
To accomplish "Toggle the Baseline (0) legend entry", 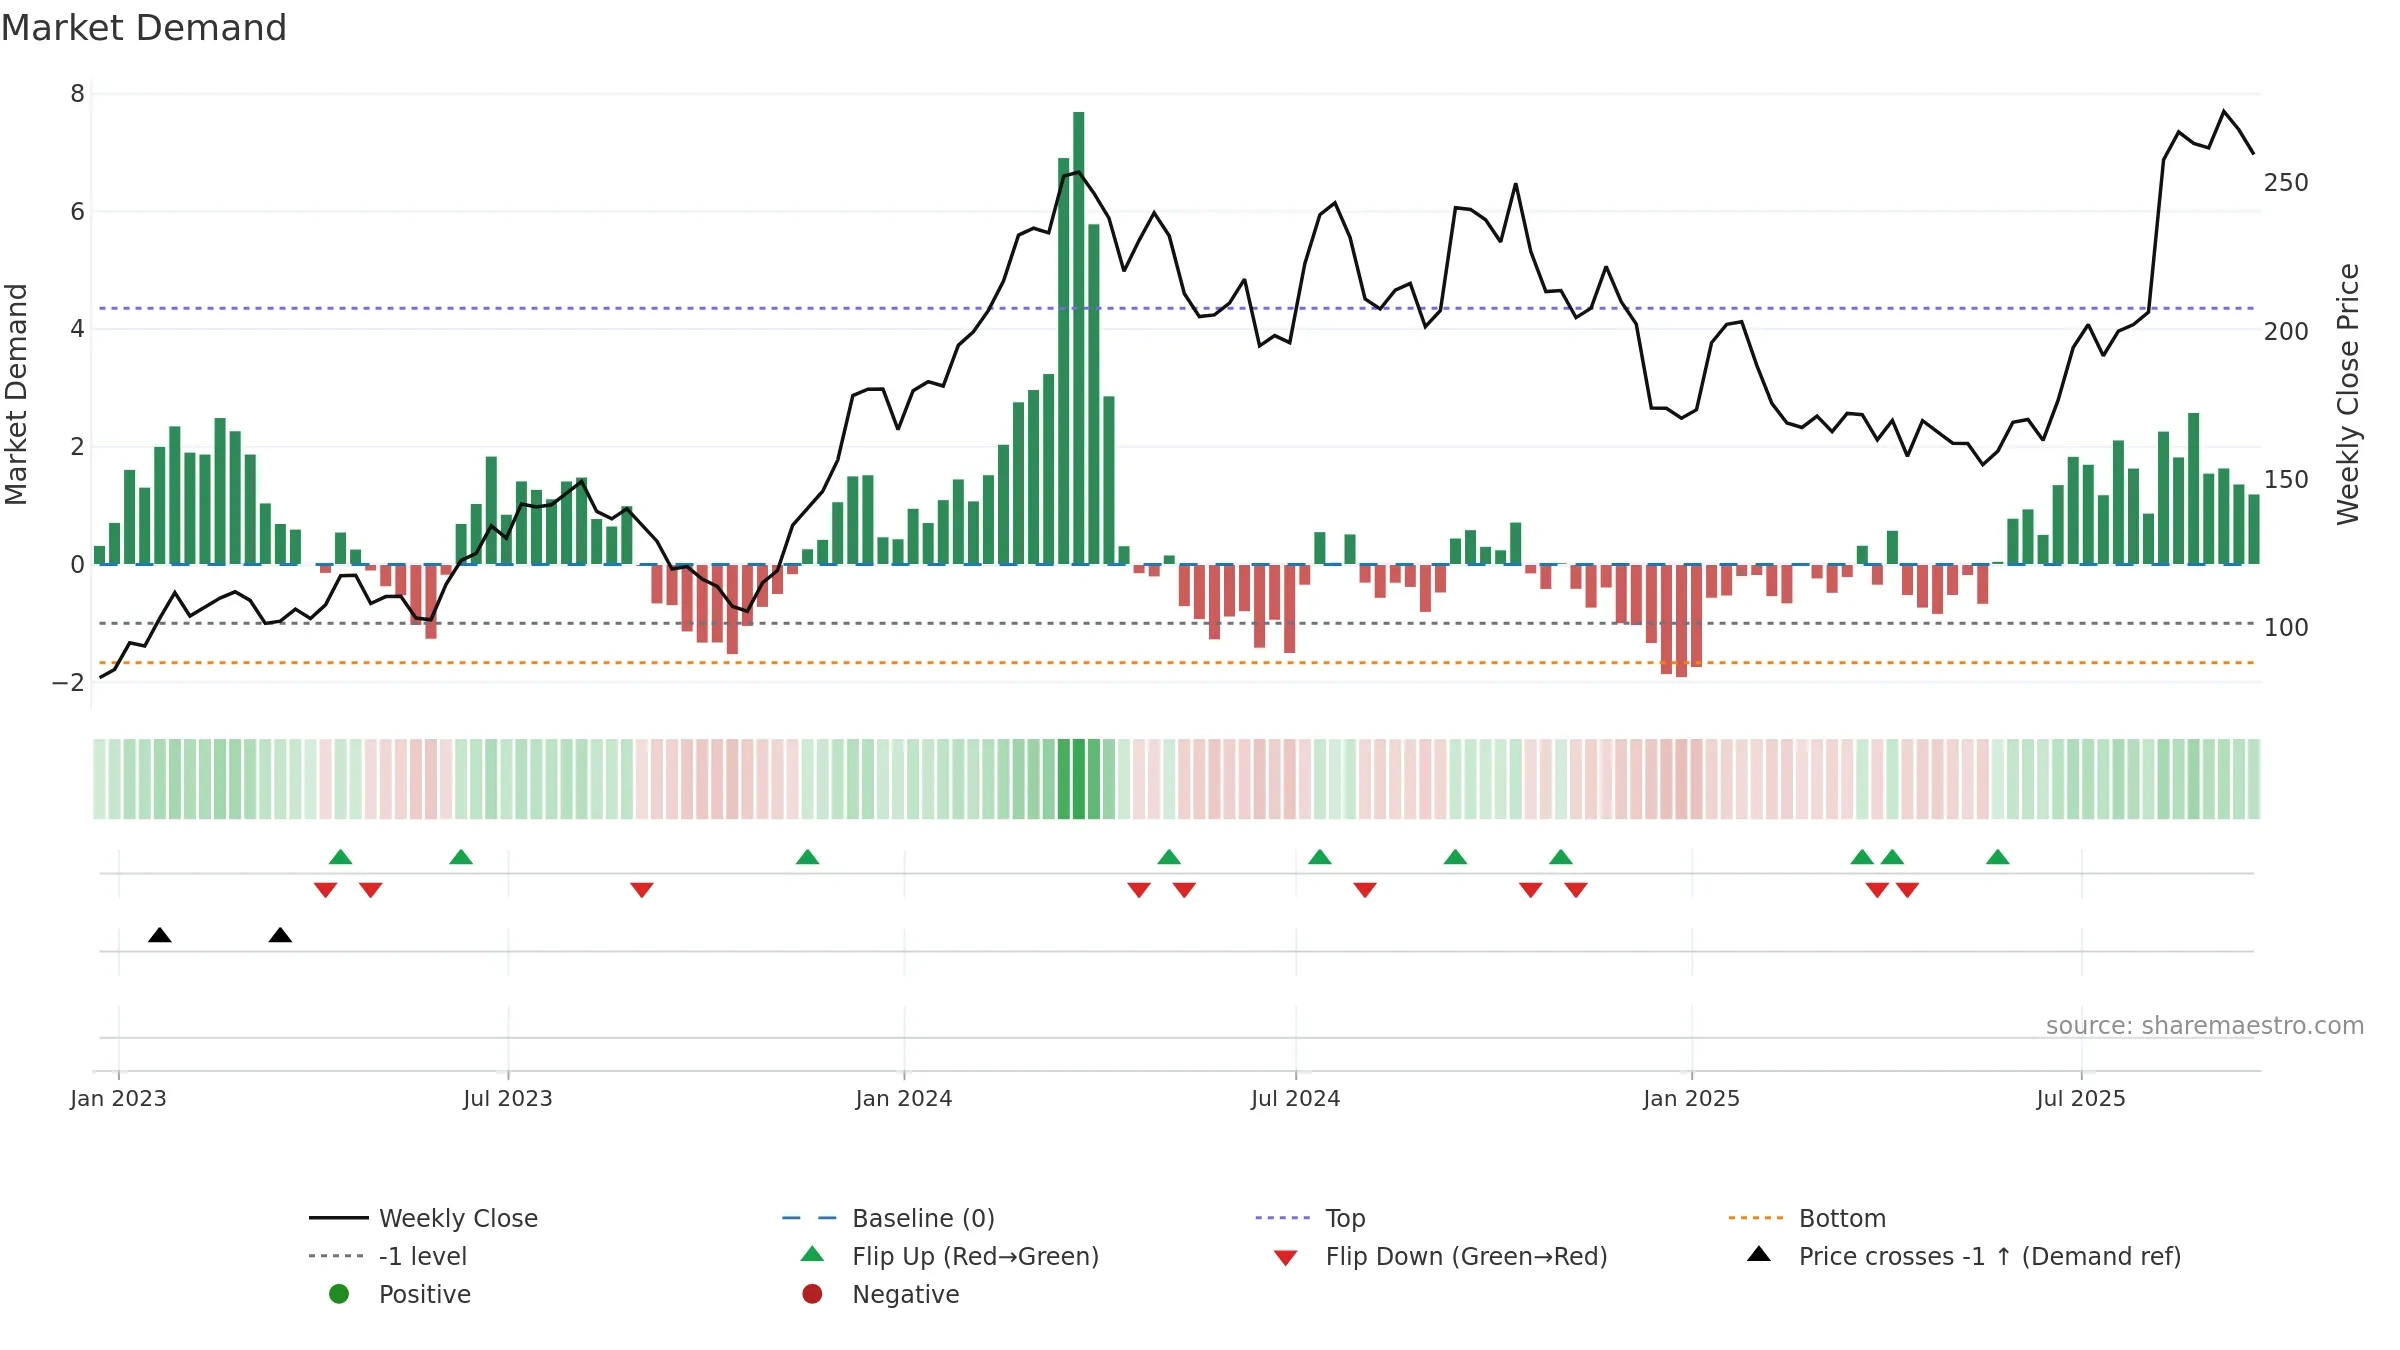I will click(x=889, y=1218).
